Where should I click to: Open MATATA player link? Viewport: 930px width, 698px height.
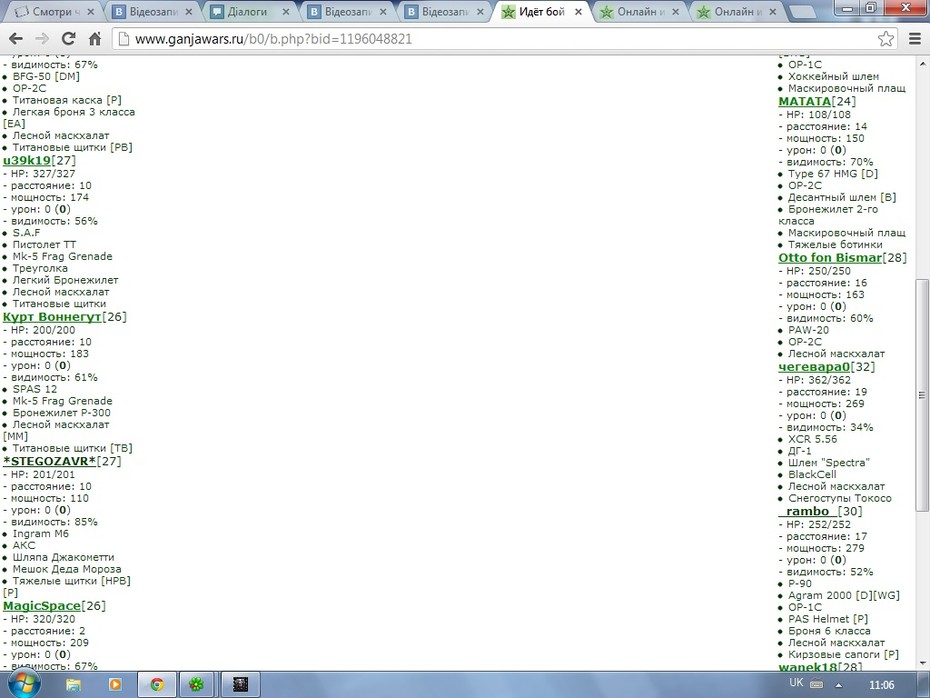point(805,101)
